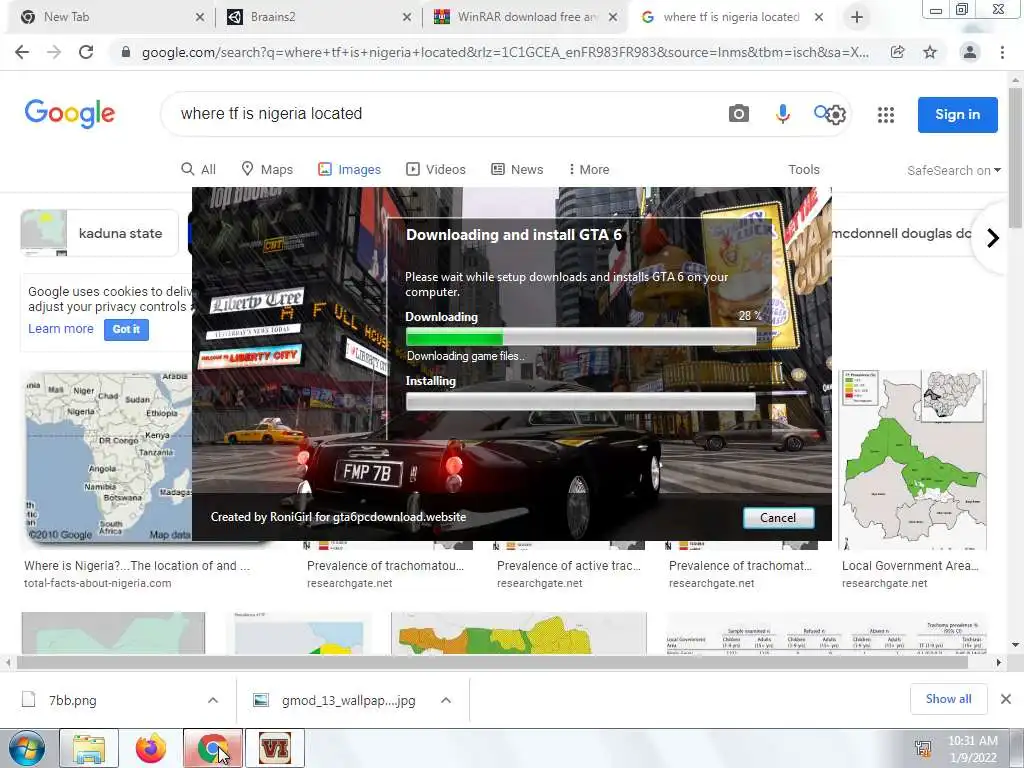Image resolution: width=1024 pixels, height=768 pixels.
Task: Click the Downloading progress bar
Action: pyautogui.click(x=581, y=337)
